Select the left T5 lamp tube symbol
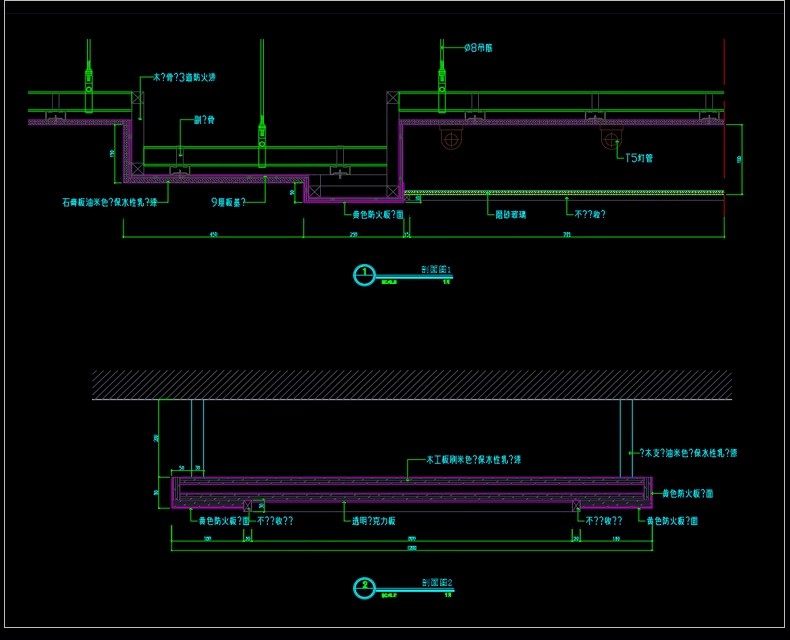790x640 pixels. pos(452,139)
